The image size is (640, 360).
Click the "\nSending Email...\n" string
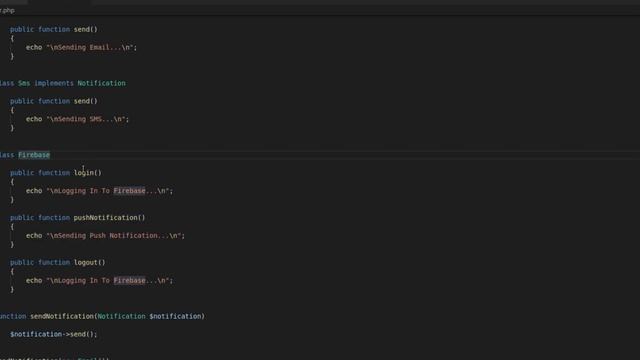pyautogui.click(x=91, y=47)
